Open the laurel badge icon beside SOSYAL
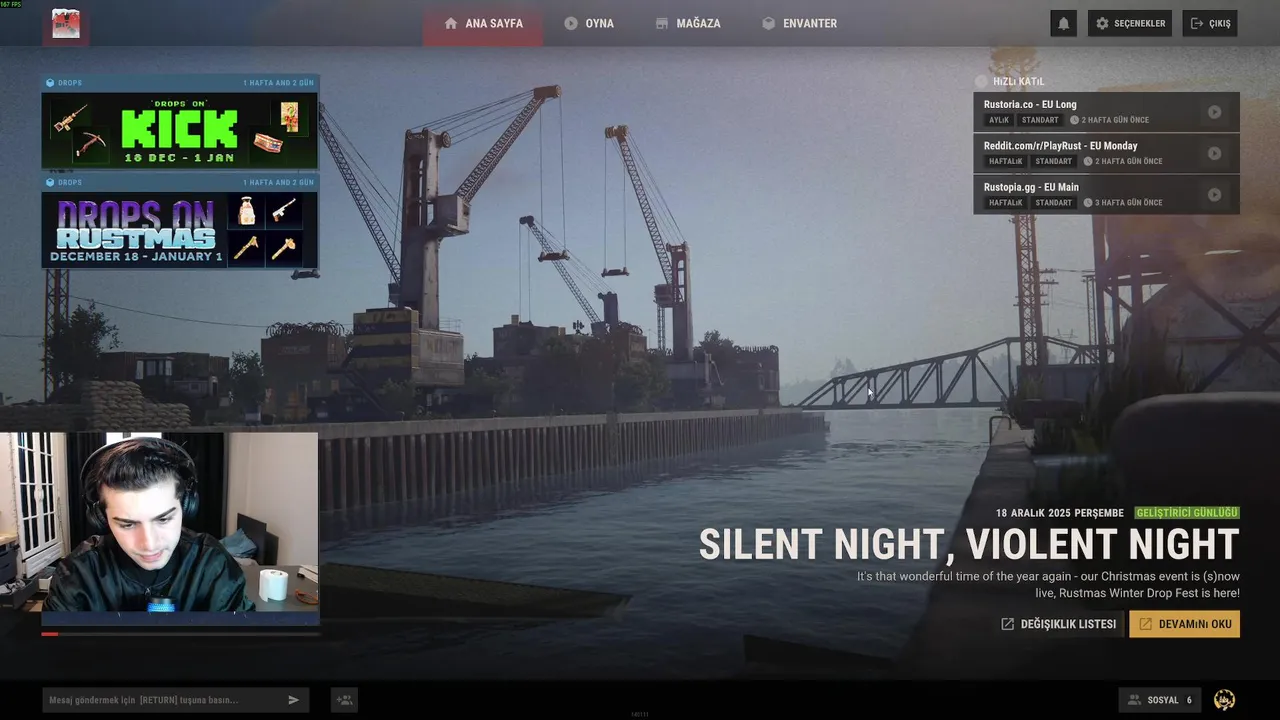This screenshot has height=720, width=1280. [1224, 700]
